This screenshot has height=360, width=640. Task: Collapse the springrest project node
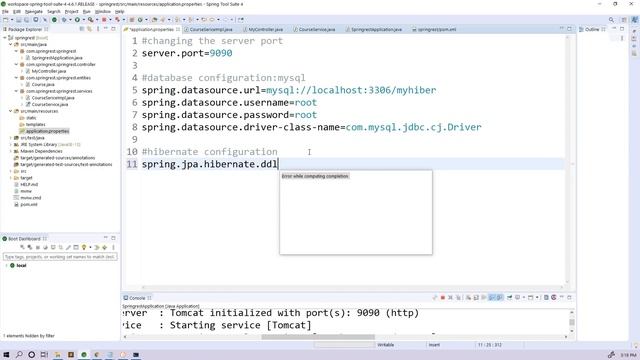(x=5, y=38)
